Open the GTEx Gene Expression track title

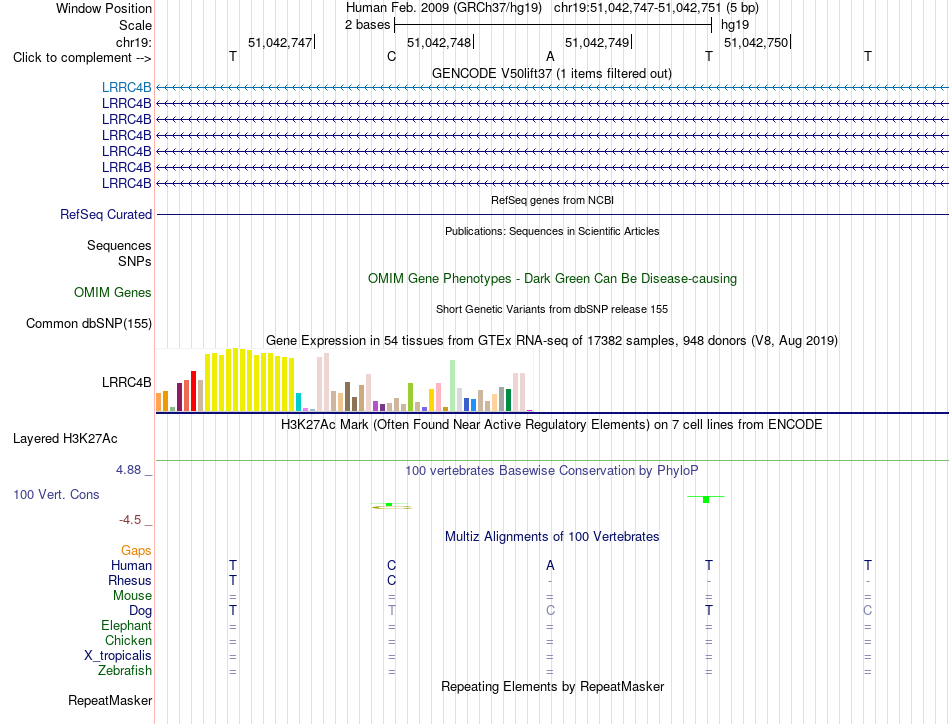click(552, 340)
